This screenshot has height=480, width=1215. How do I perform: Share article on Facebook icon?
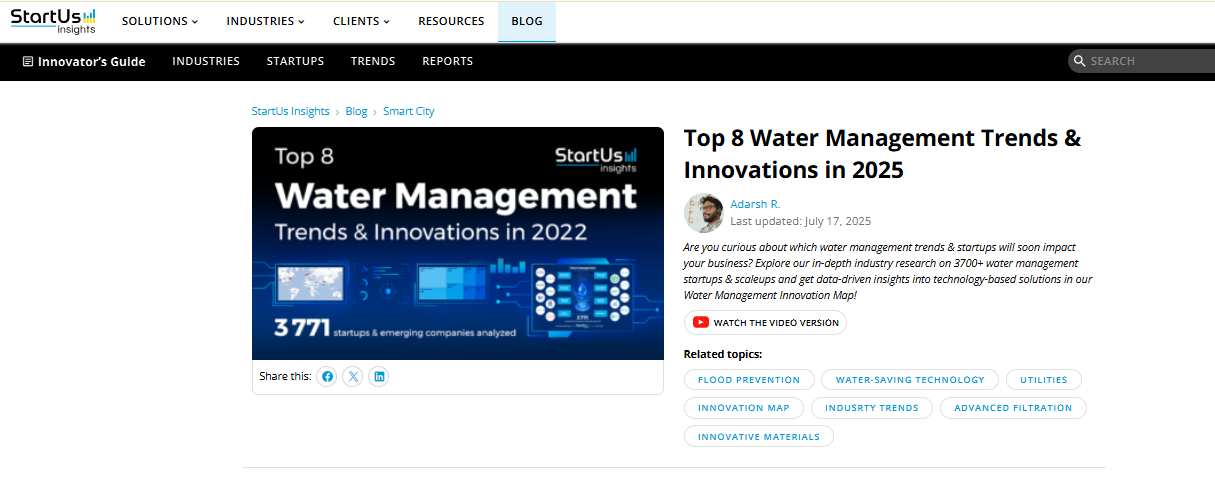click(327, 377)
